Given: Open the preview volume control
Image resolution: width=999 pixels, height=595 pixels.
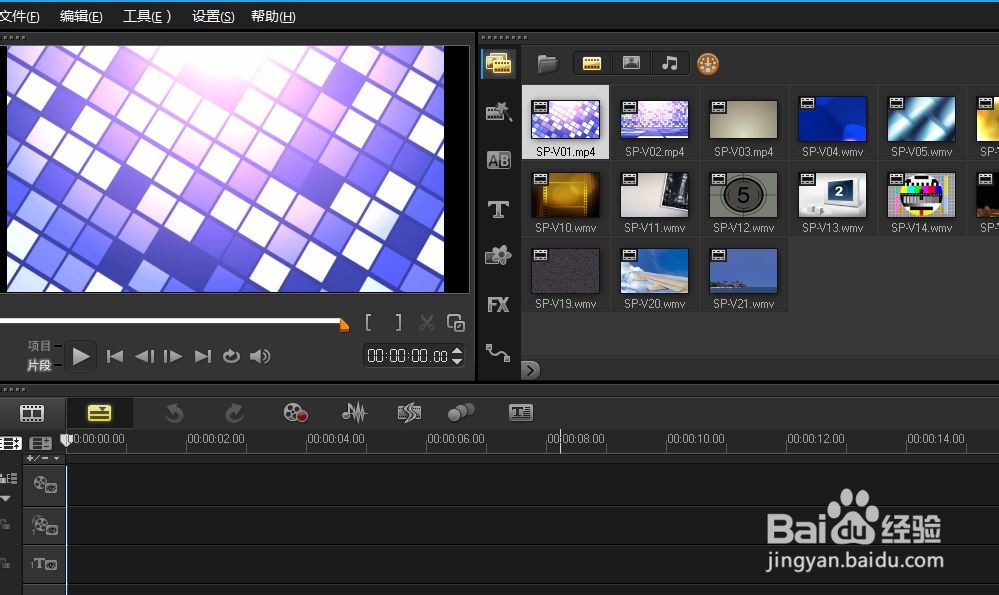Looking at the screenshot, I should (x=260, y=356).
